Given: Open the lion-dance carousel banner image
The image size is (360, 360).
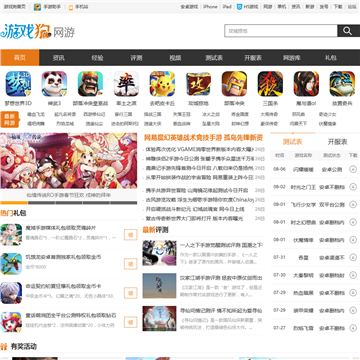Looking at the screenshot, I should pos(69,161).
